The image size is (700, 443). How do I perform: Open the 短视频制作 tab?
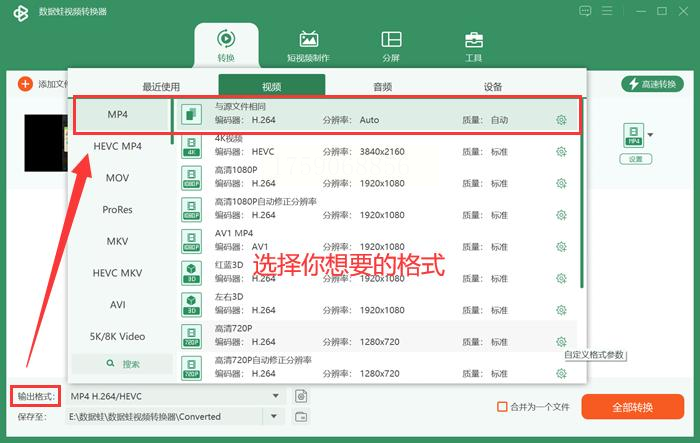coord(308,46)
